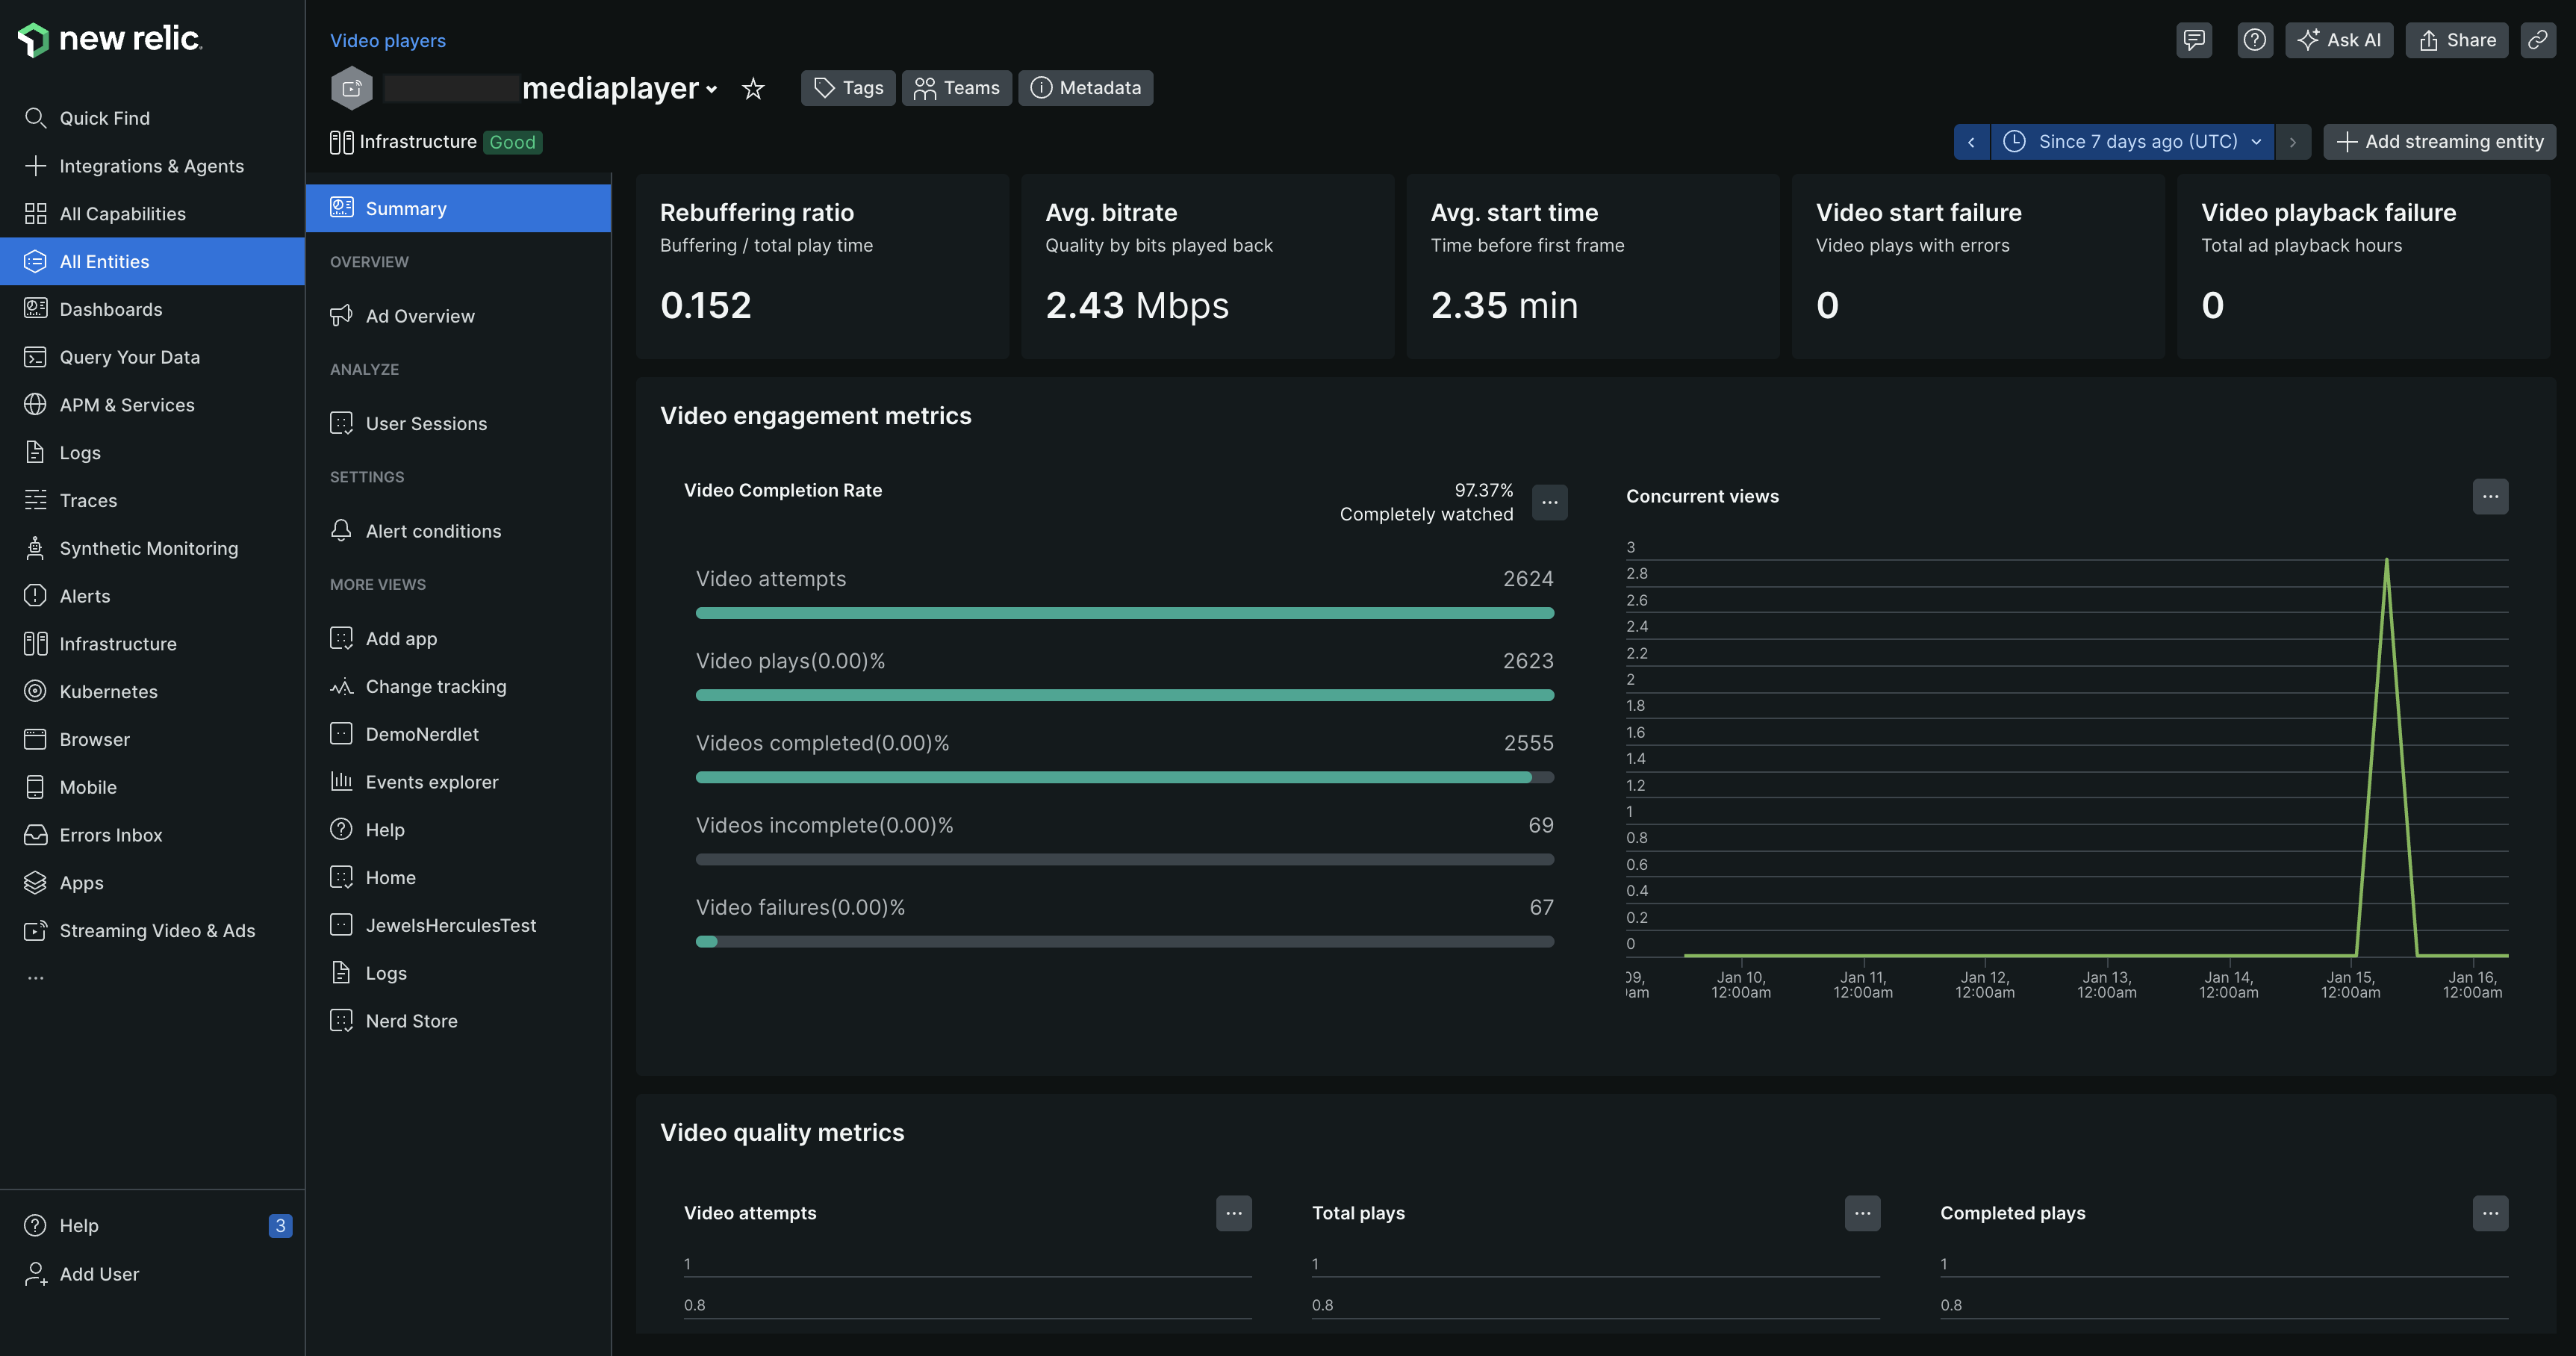Image resolution: width=2576 pixels, height=1356 pixels.
Task: Follow the Video players breadcrumb link
Action: [387, 41]
